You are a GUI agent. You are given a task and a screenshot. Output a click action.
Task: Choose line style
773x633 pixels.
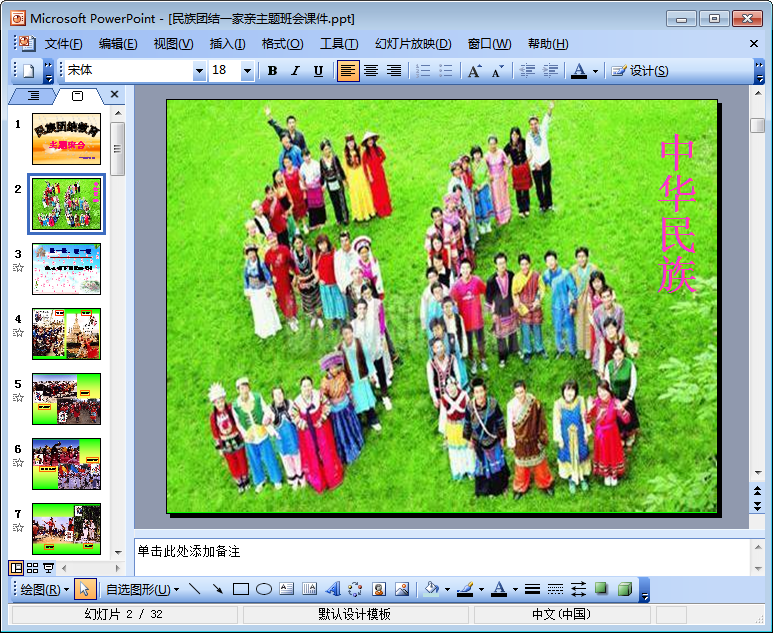click(x=532, y=589)
